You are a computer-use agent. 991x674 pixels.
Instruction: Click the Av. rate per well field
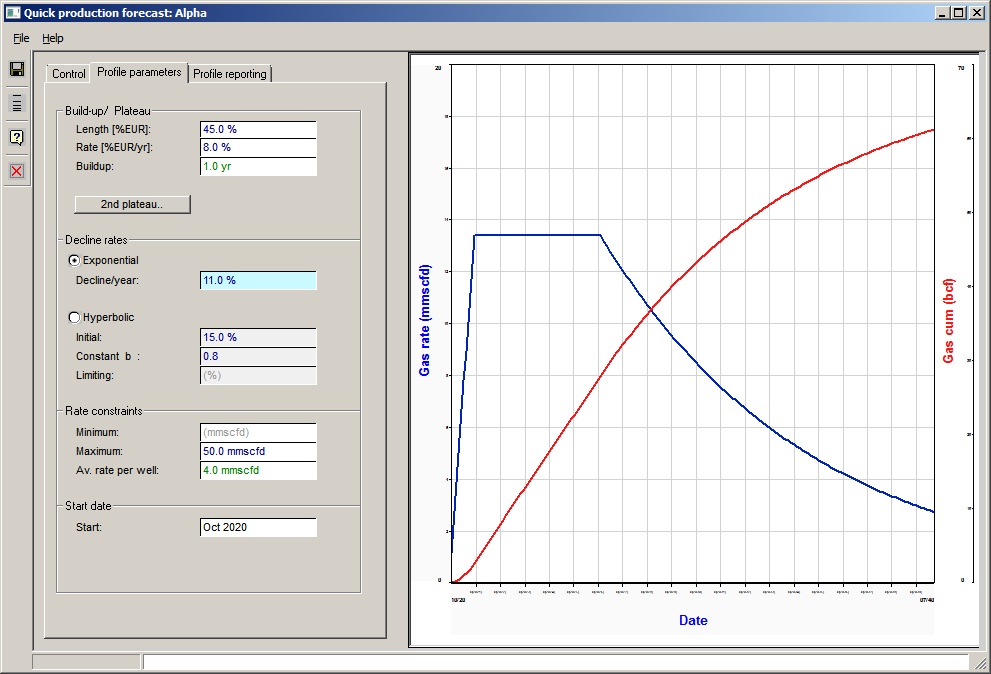[x=258, y=470]
